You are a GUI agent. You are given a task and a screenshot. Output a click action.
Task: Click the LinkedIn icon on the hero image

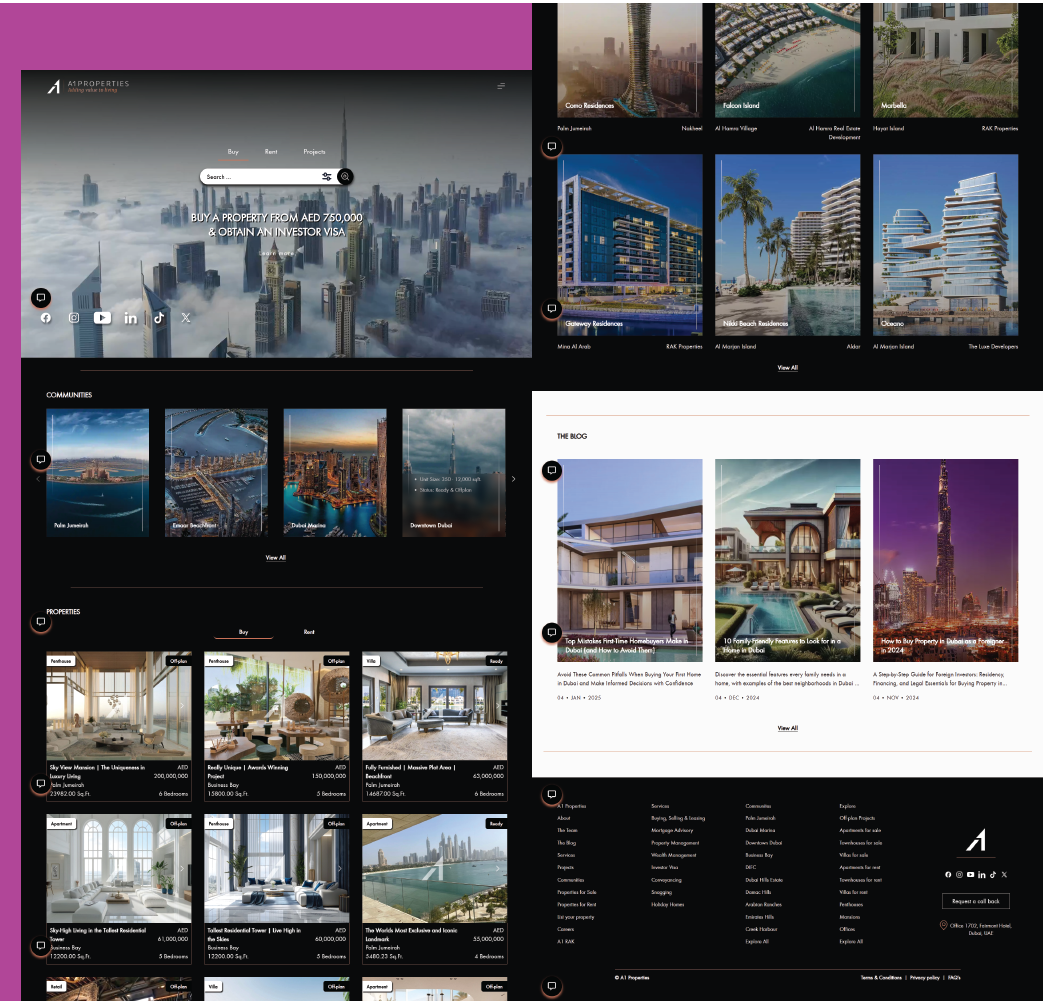[x=131, y=318]
